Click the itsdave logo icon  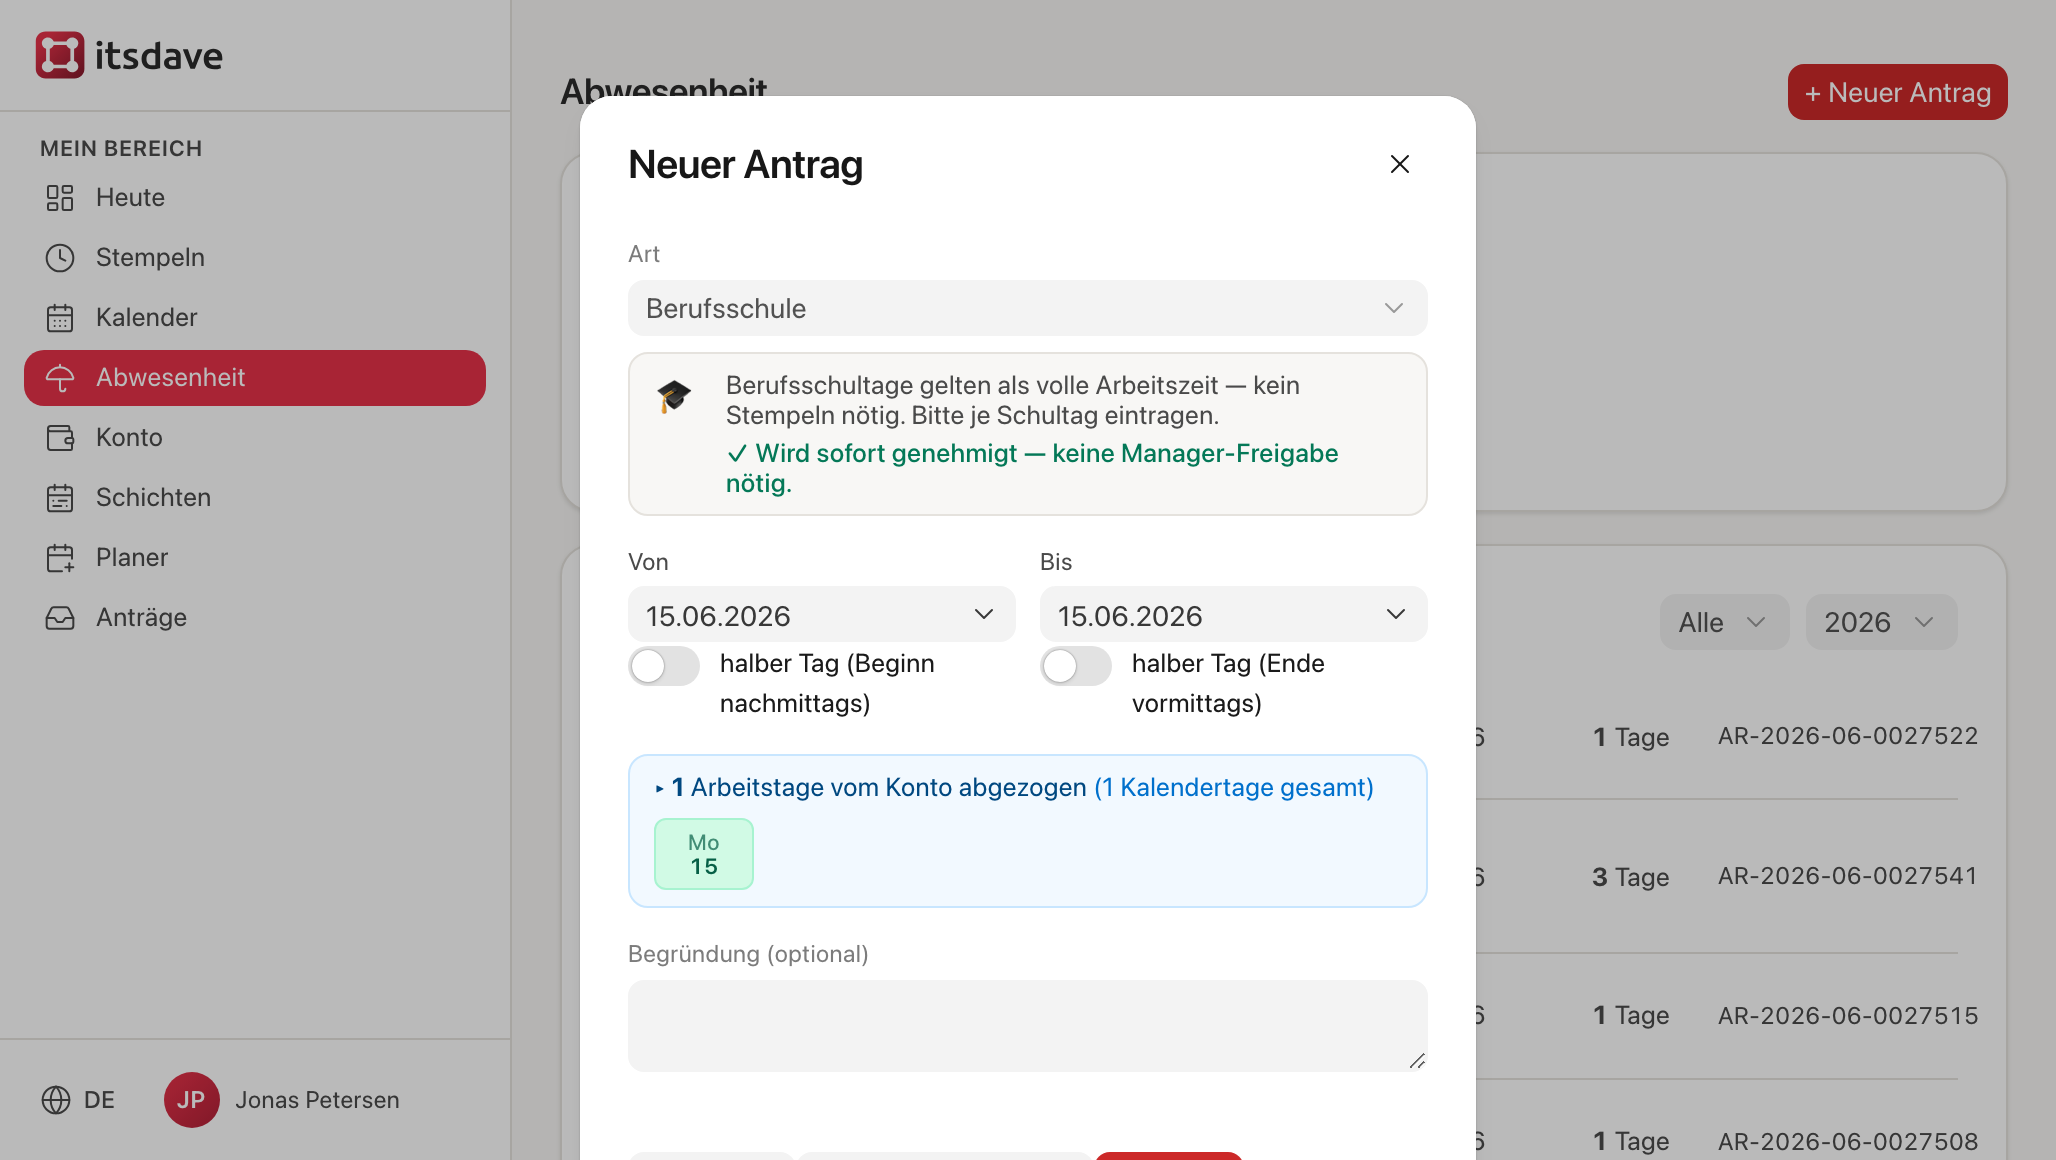[x=60, y=55]
